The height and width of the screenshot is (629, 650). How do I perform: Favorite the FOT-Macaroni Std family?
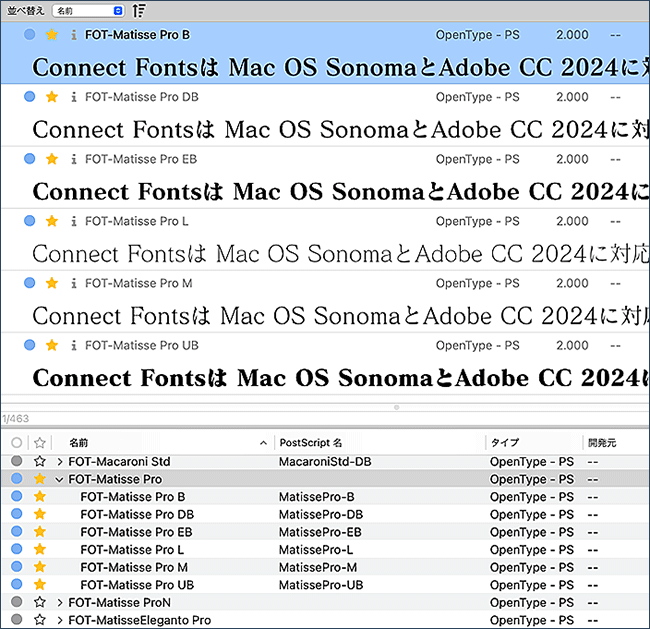[40, 461]
